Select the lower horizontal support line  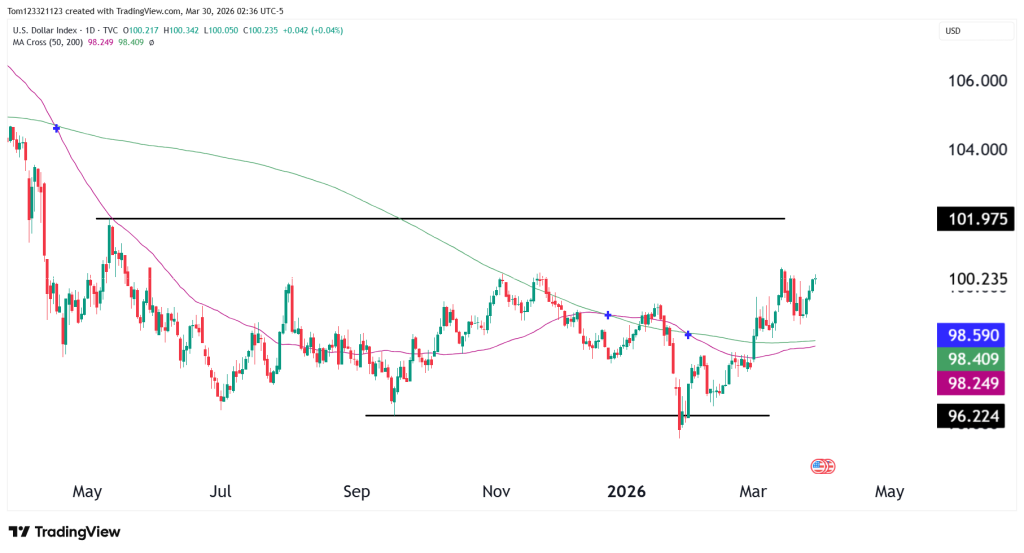[x=567, y=415]
